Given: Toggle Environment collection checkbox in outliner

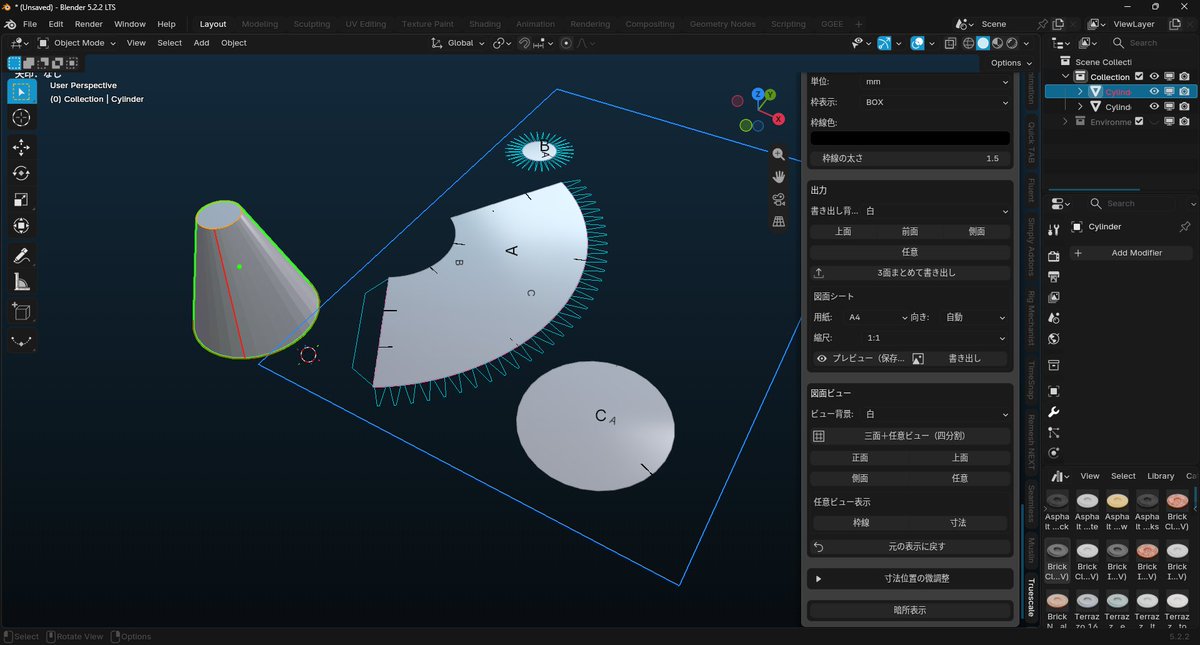Looking at the screenshot, I should tap(1139, 122).
